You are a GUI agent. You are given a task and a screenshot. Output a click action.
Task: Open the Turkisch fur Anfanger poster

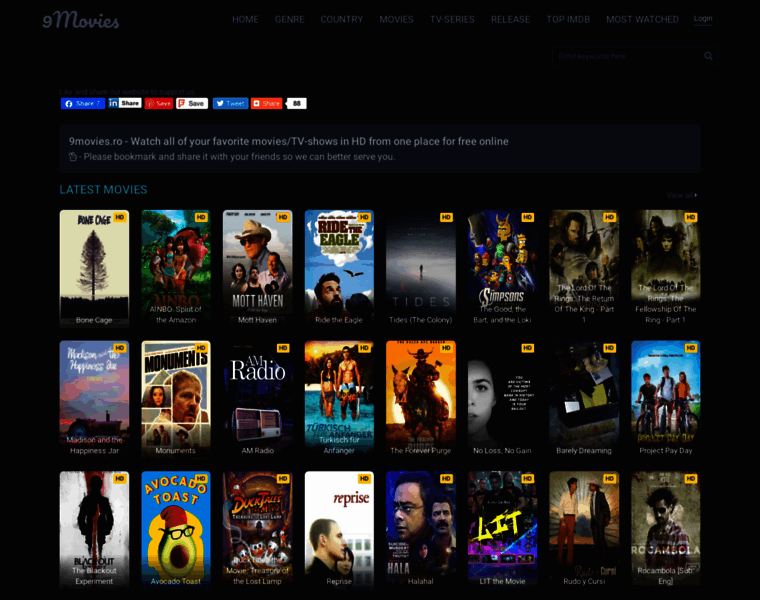(339, 399)
